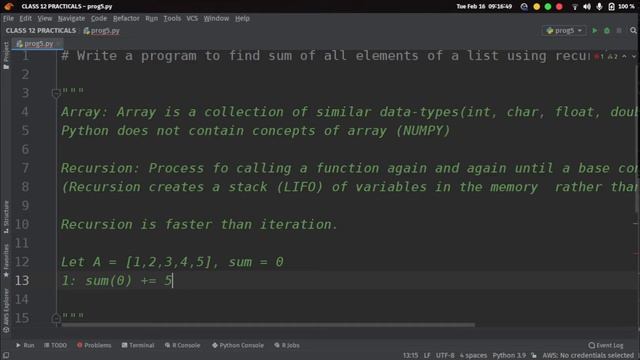The width and height of the screenshot is (640, 360).
Task: Click the circular tray icon beside the clock
Action: [x=524, y=7]
